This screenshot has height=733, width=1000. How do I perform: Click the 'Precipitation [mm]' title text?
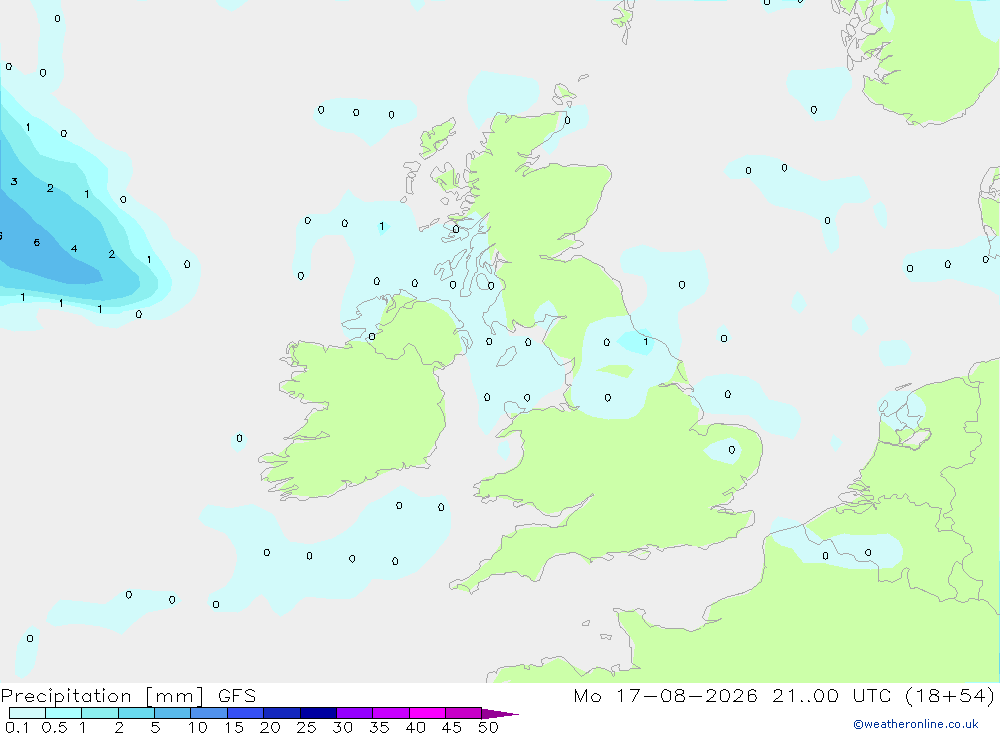(x=102, y=696)
